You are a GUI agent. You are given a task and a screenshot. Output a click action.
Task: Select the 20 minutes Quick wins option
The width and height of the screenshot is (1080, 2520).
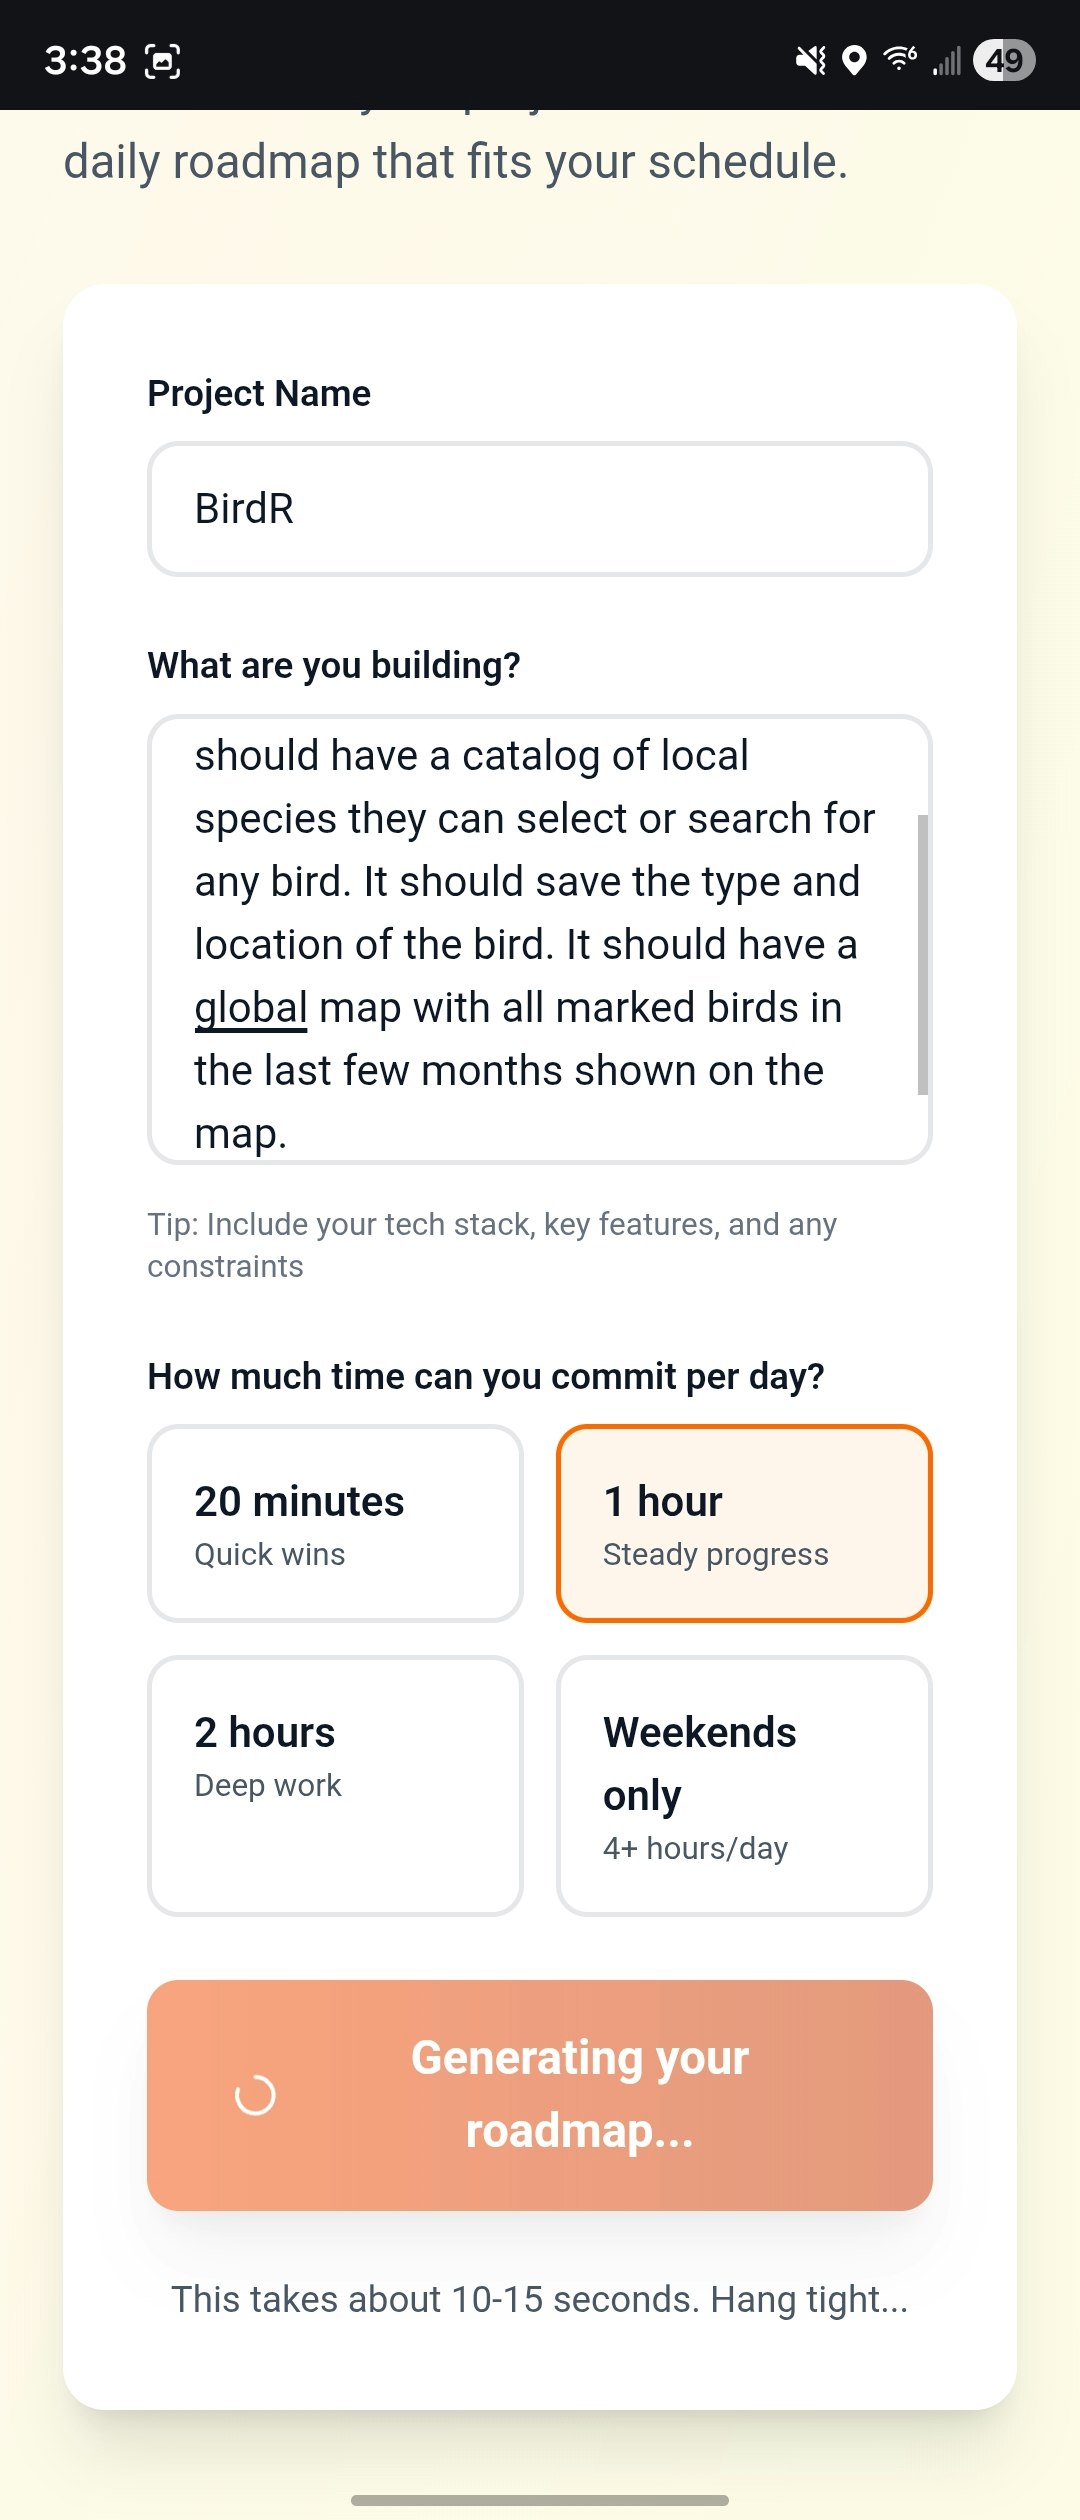coord(334,1520)
